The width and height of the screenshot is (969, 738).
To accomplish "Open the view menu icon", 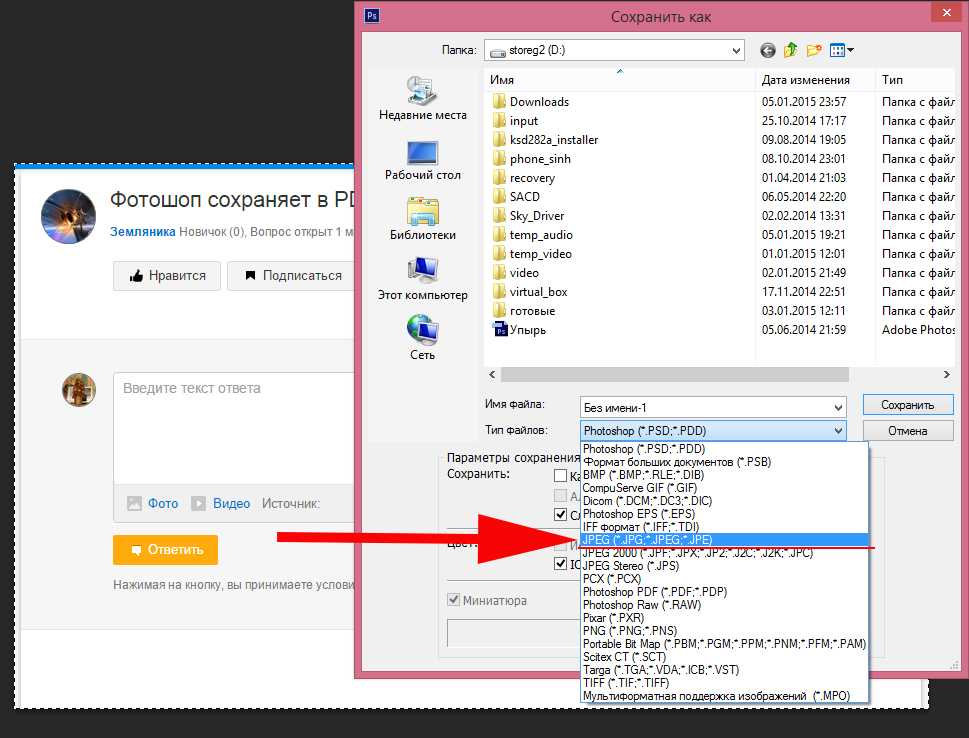I will pyautogui.click(x=841, y=50).
